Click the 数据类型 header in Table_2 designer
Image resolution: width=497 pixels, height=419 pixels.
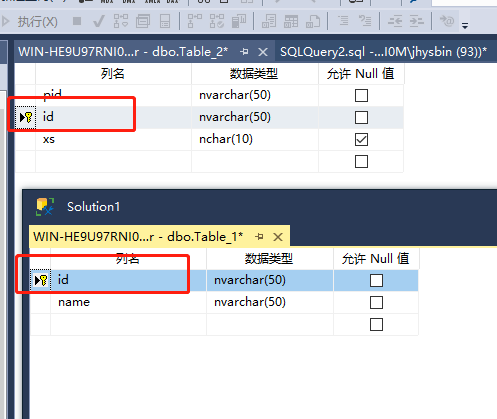point(255,74)
